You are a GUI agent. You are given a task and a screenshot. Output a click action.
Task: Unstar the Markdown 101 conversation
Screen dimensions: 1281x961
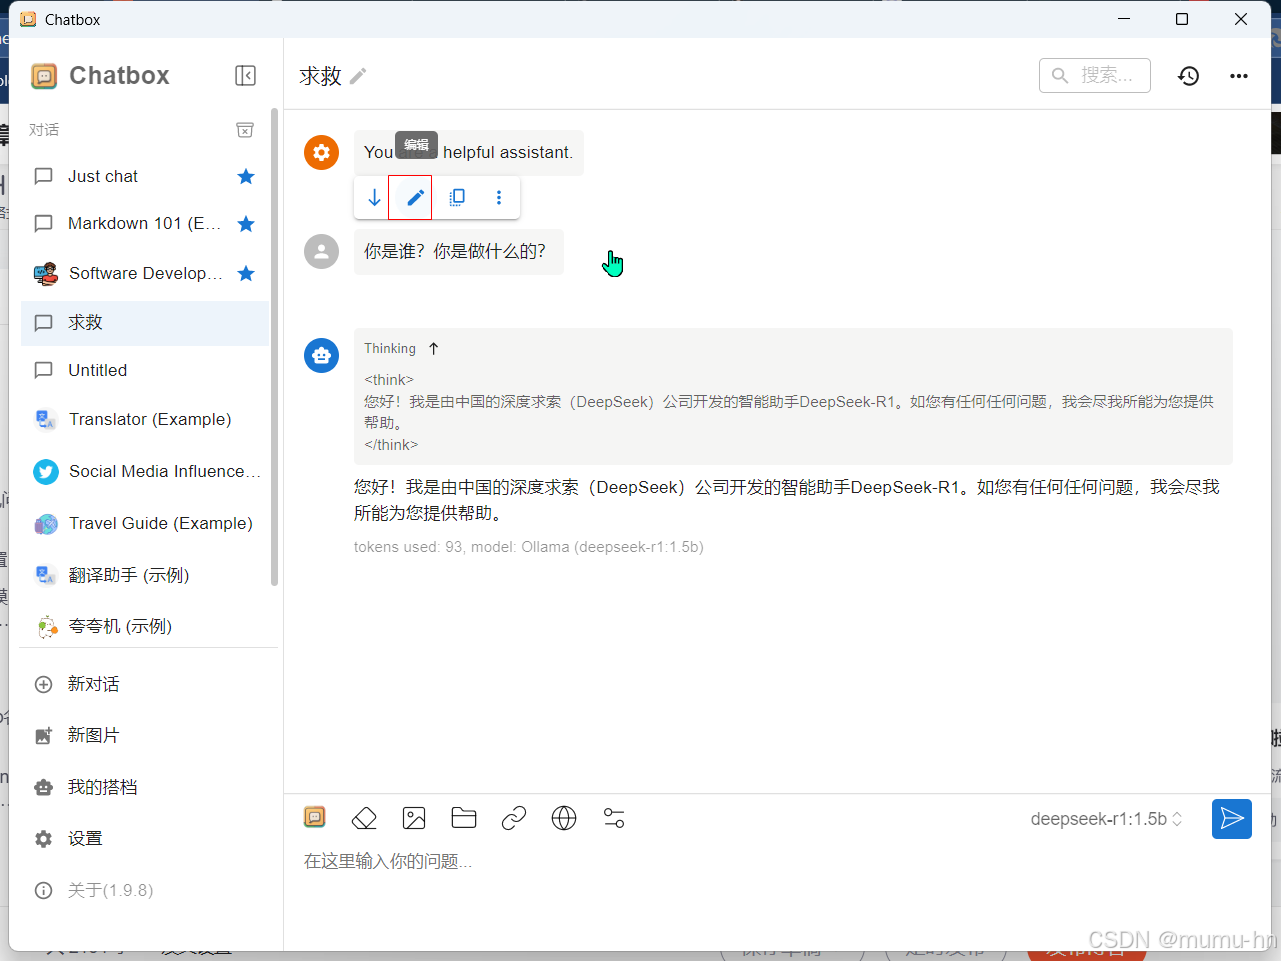(246, 224)
